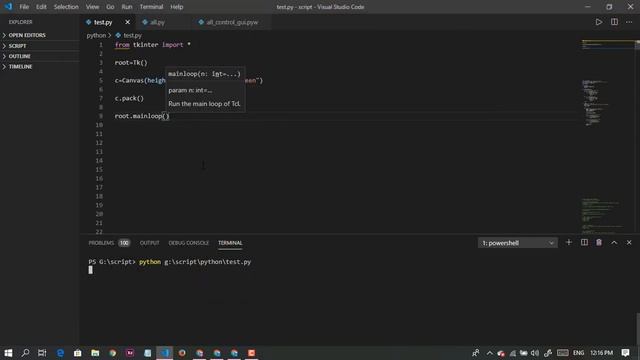This screenshot has width=640, height=360.
Task: Click the VS Code logo icon
Action: coord(8,7)
